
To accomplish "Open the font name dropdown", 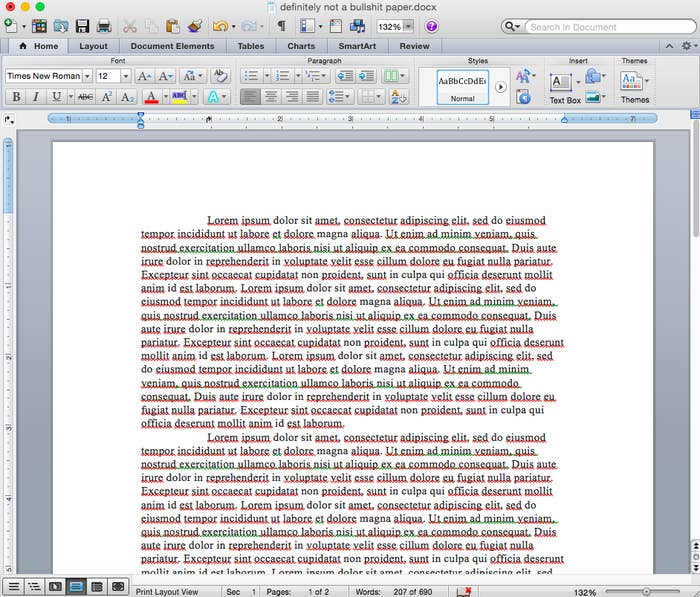I will pyautogui.click(x=88, y=76).
